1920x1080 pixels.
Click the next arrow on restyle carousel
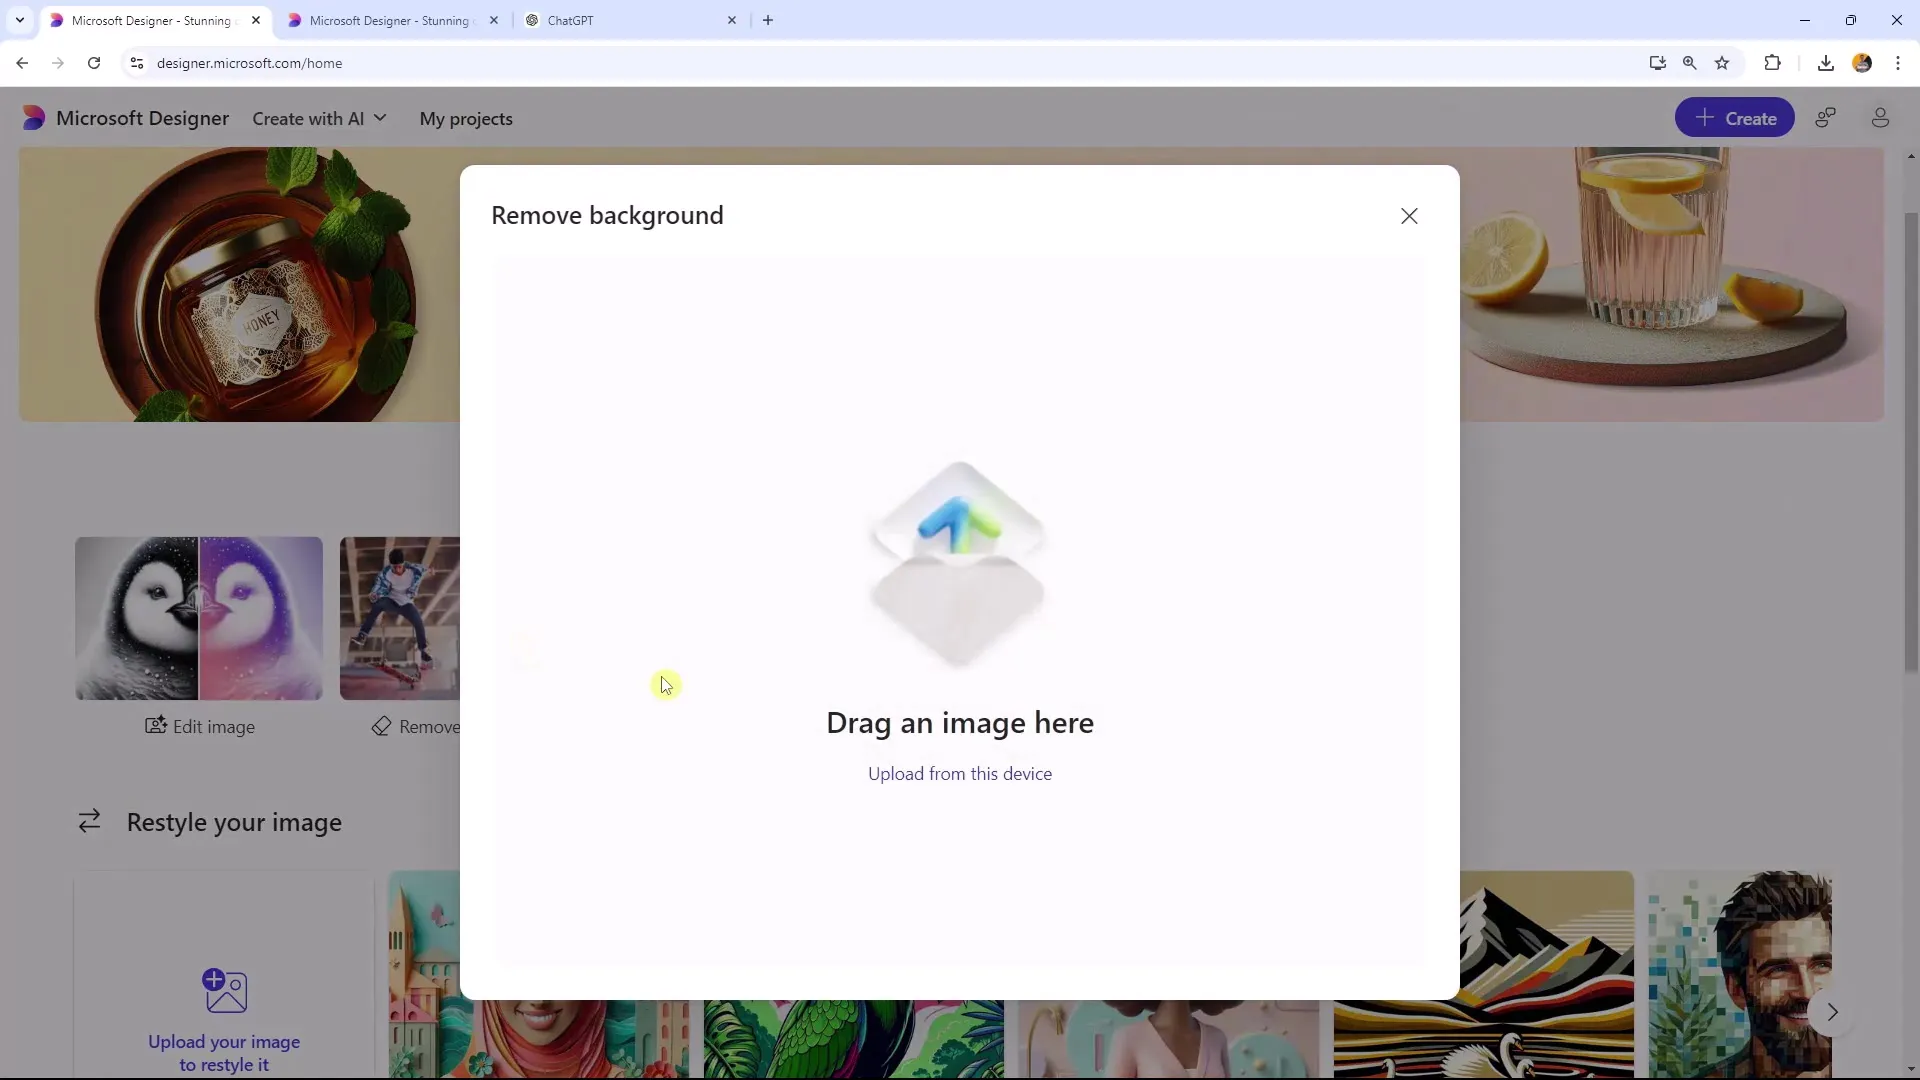pyautogui.click(x=1832, y=1012)
